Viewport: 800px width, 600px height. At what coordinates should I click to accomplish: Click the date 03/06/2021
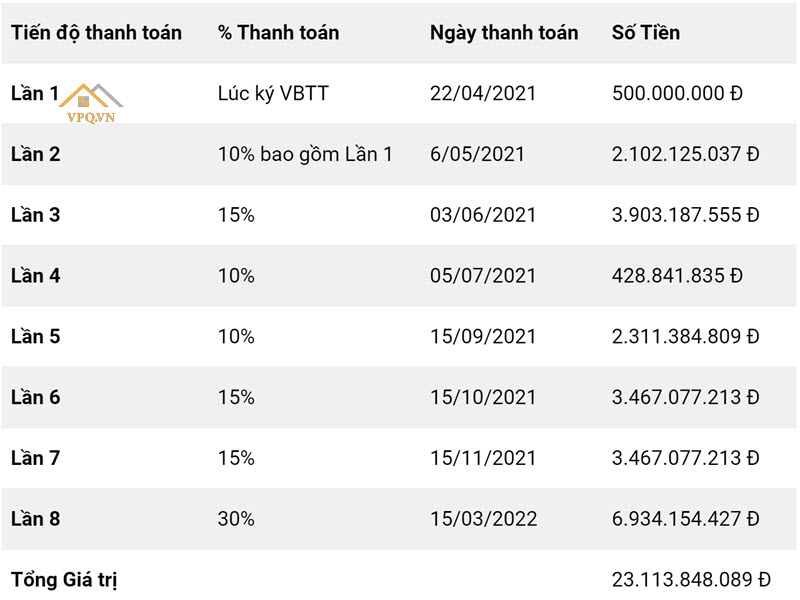click(x=483, y=215)
